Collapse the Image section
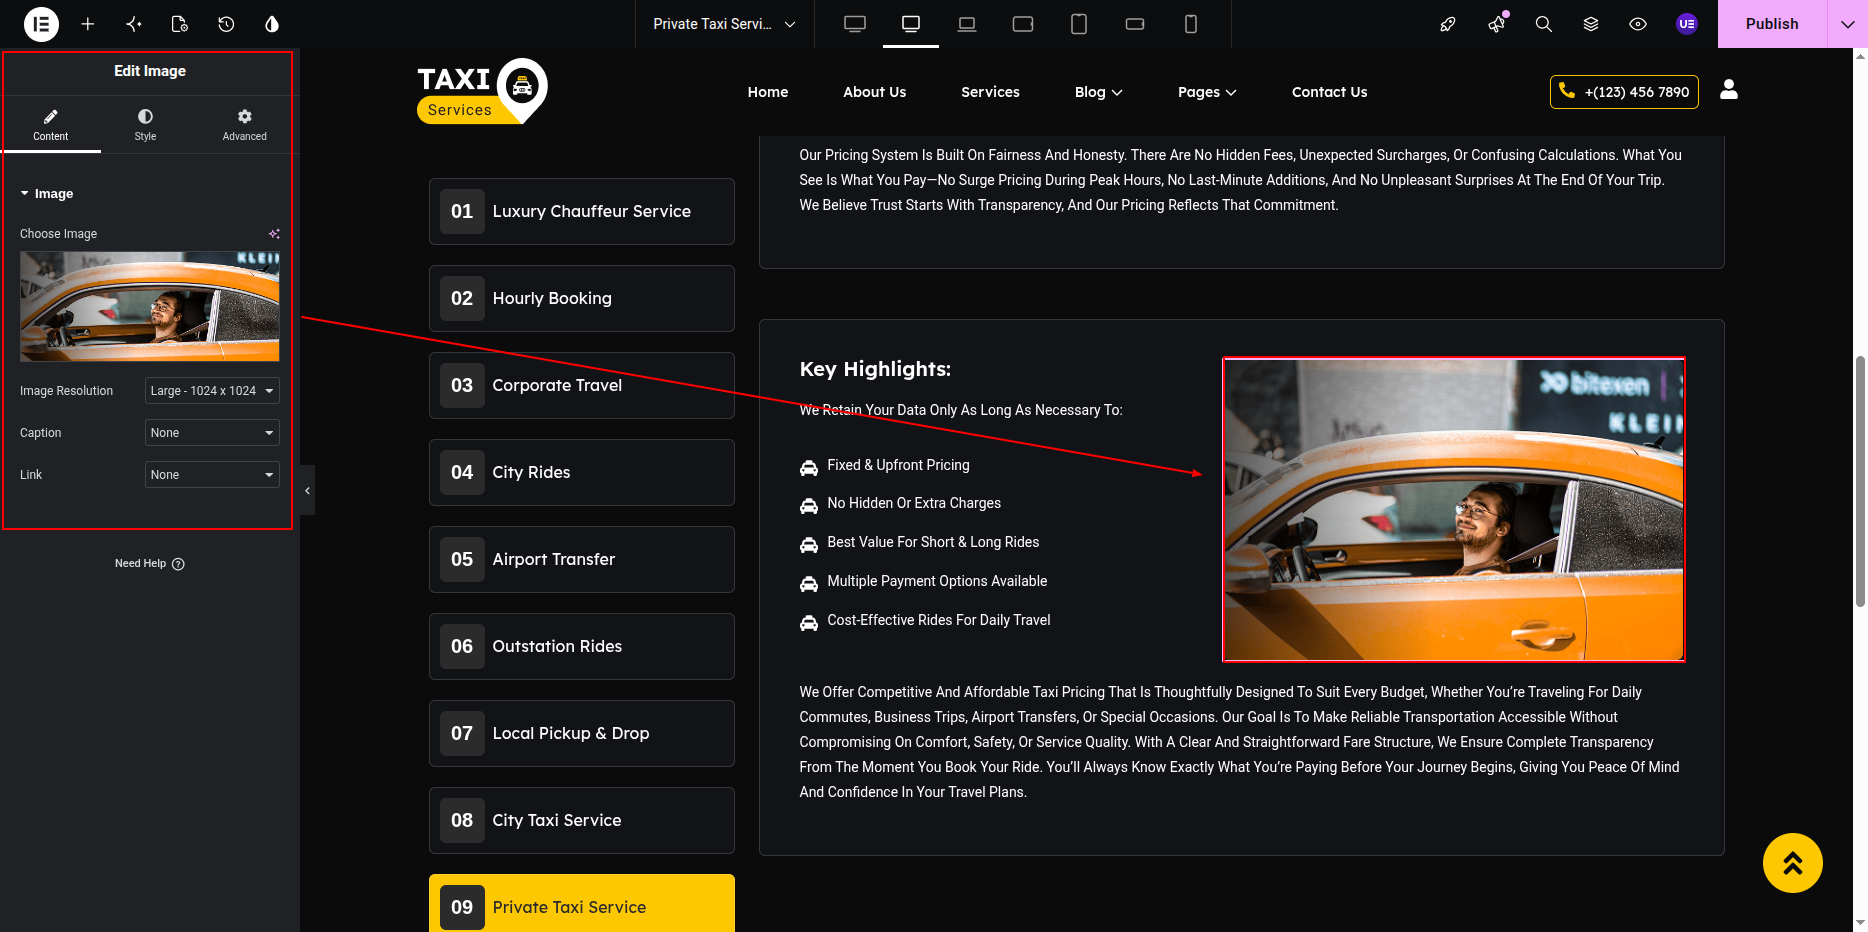The image size is (1868, 932). pyautogui.click(x=47, y=194)
